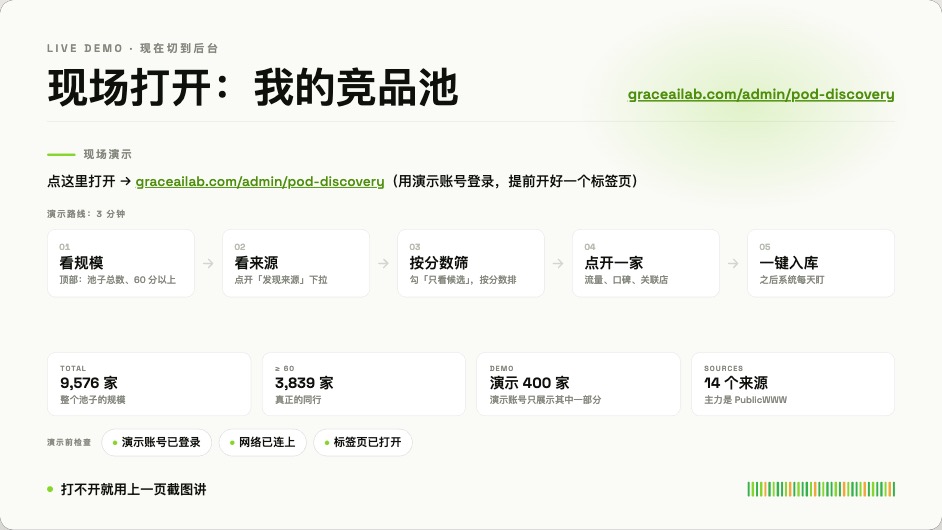Open the top-right graceailab.com/admin/pod-discovery link

tap(761, 94)
